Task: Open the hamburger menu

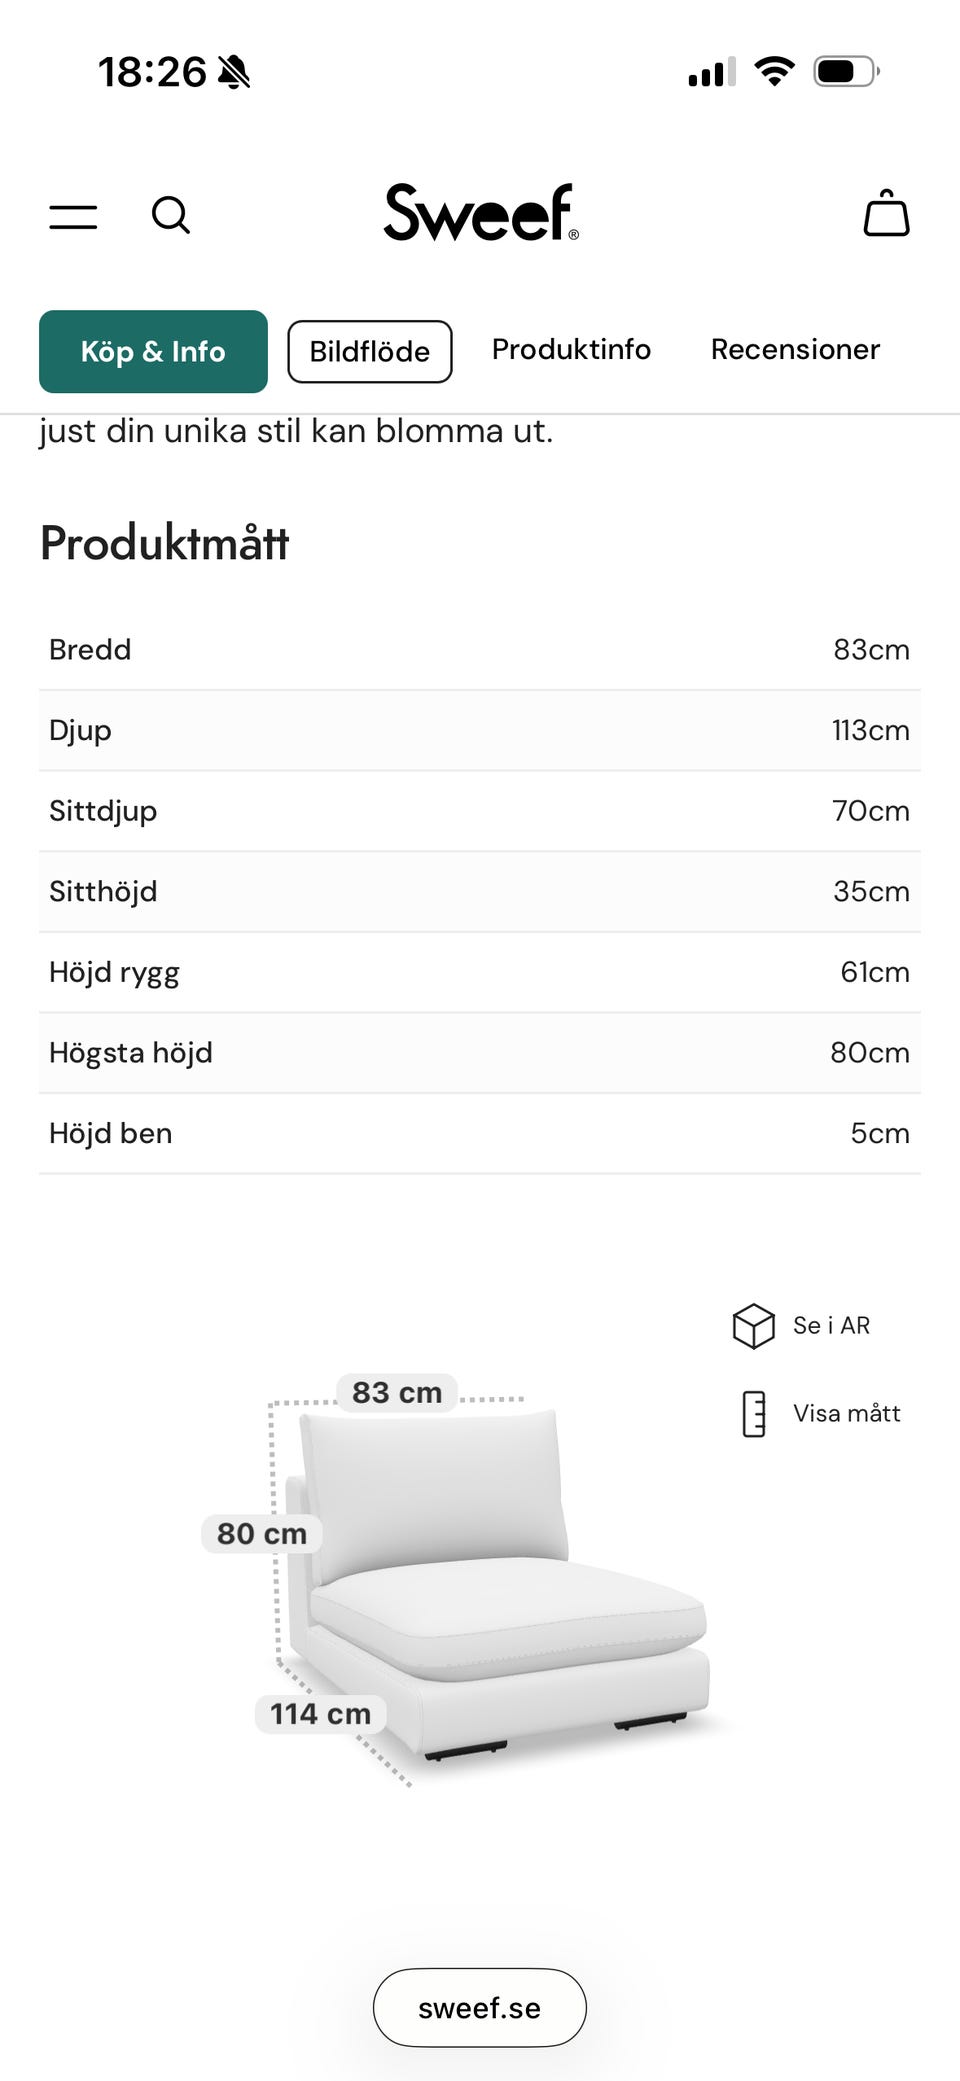Action: [73, 216]
